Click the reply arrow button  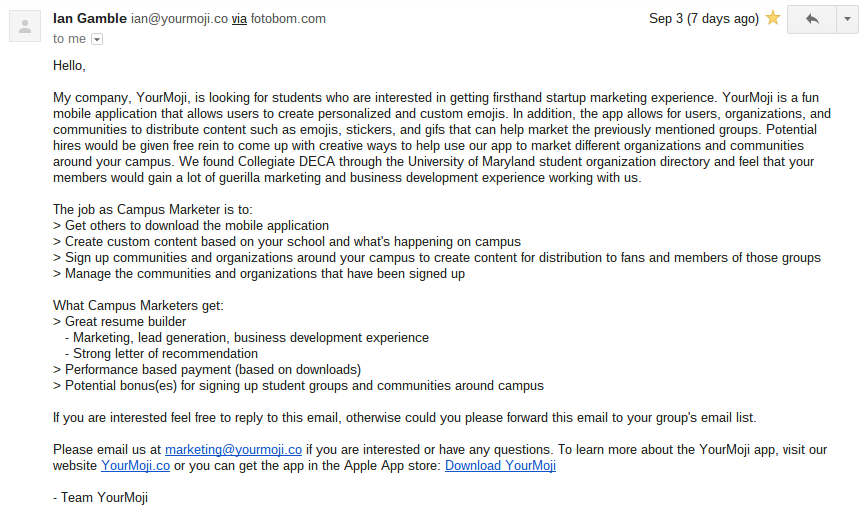812,19
